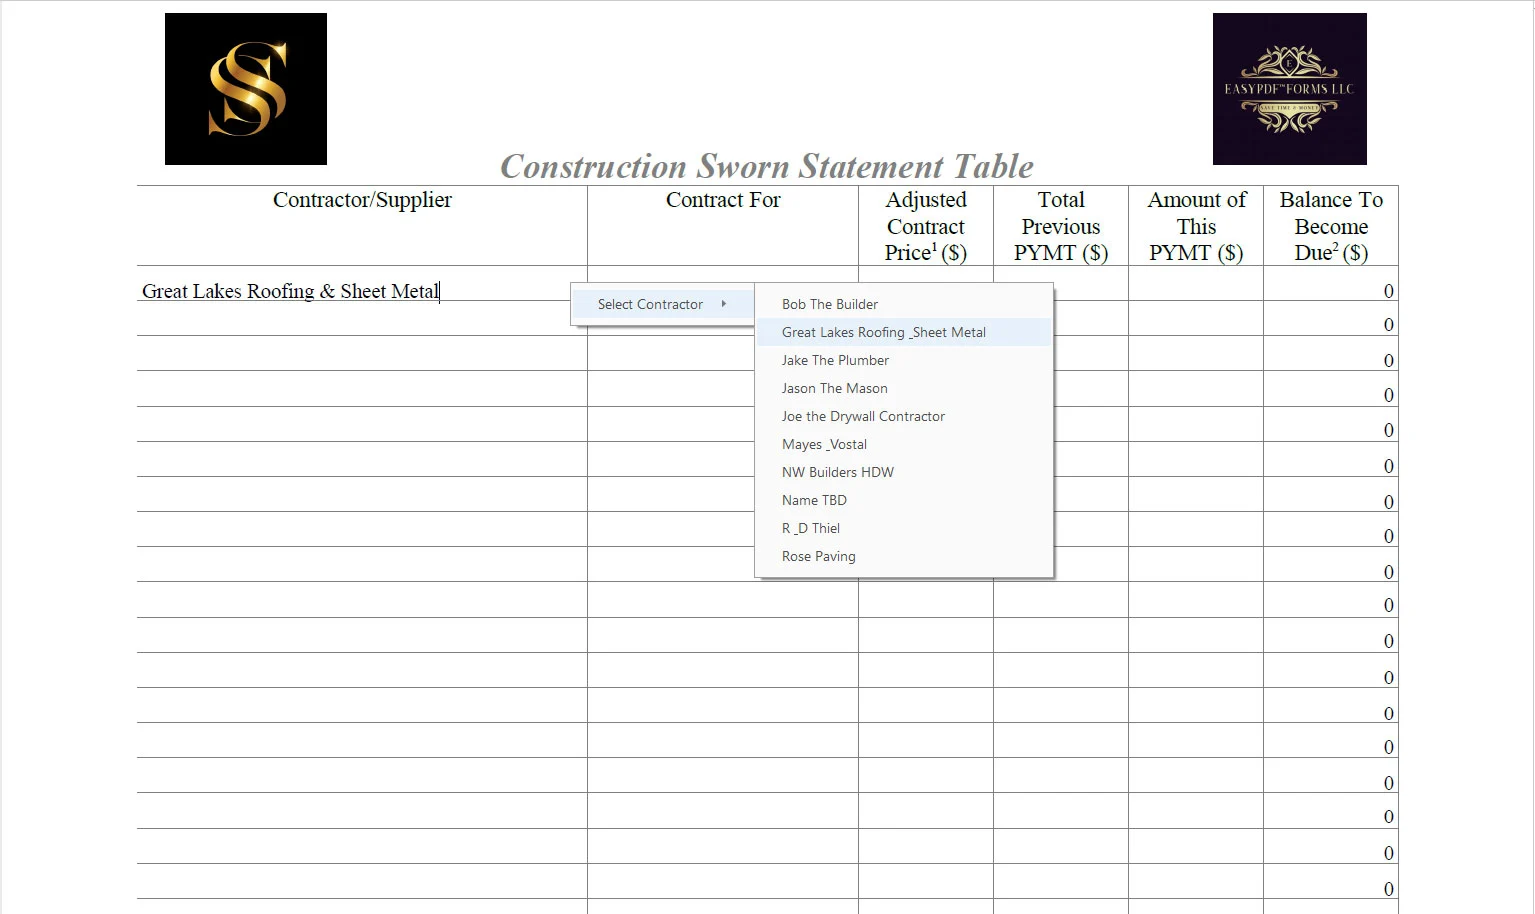Select "Jason The Mason" from the submenu
This screenshot has height=914, width=1535.
[x=834, y=388]
